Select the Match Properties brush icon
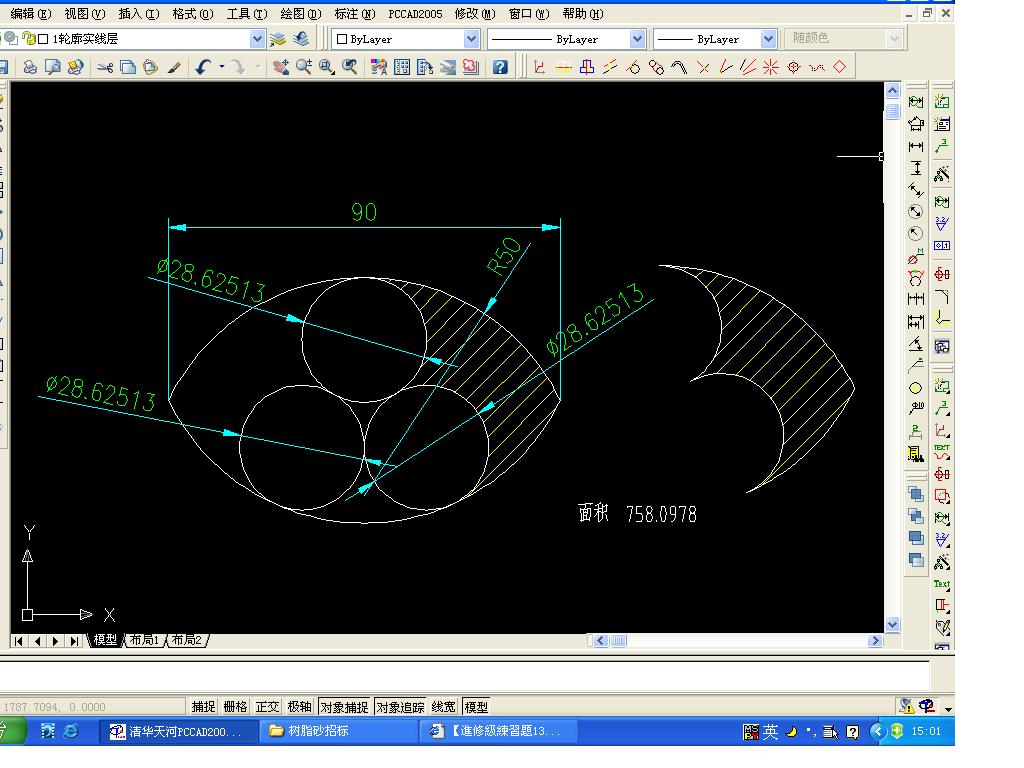This screenshot has height=768, width=1024. [174, 67]
